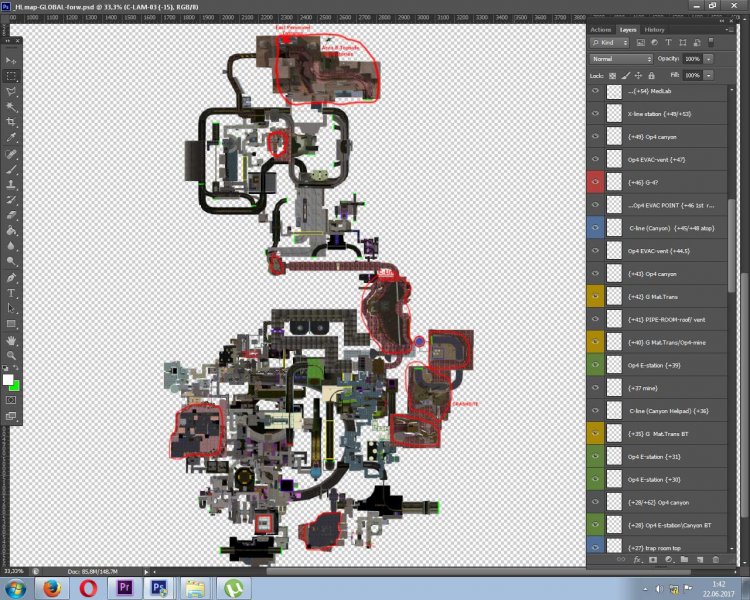
Task: Select the Paint Bucket tool
Action: pos(11,231)
